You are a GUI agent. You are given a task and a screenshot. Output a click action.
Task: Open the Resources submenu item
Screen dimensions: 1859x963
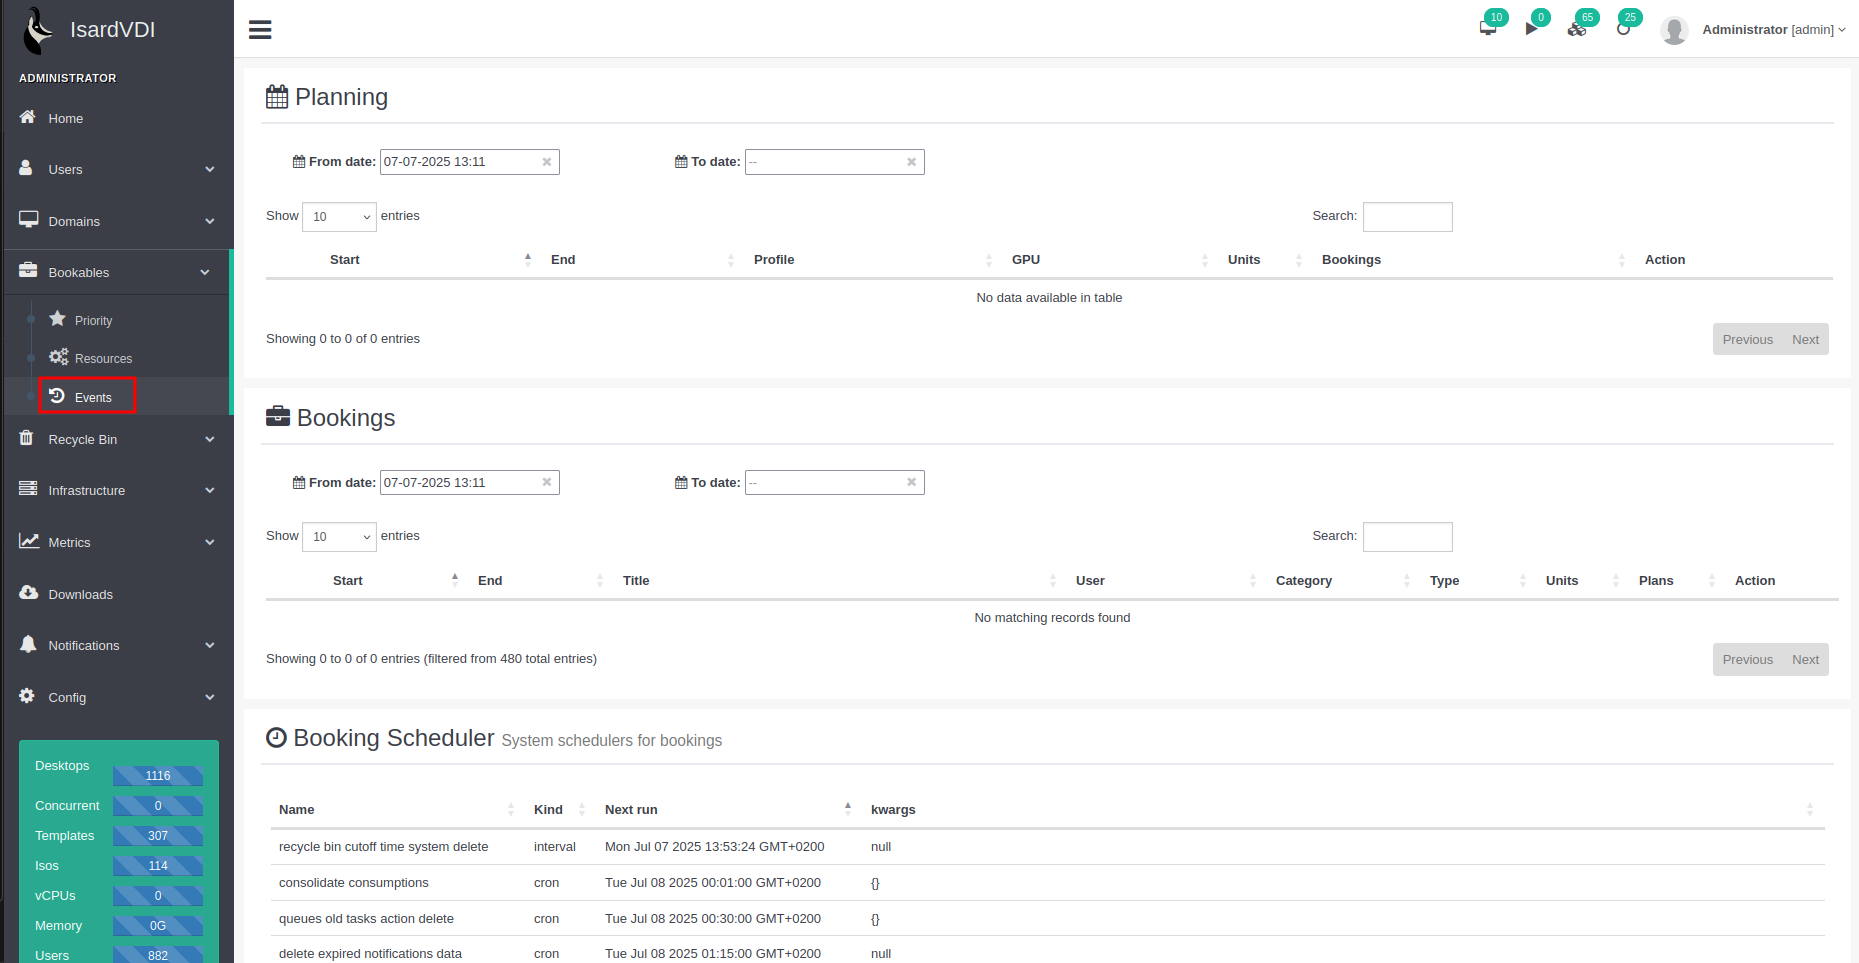point(103,358)
